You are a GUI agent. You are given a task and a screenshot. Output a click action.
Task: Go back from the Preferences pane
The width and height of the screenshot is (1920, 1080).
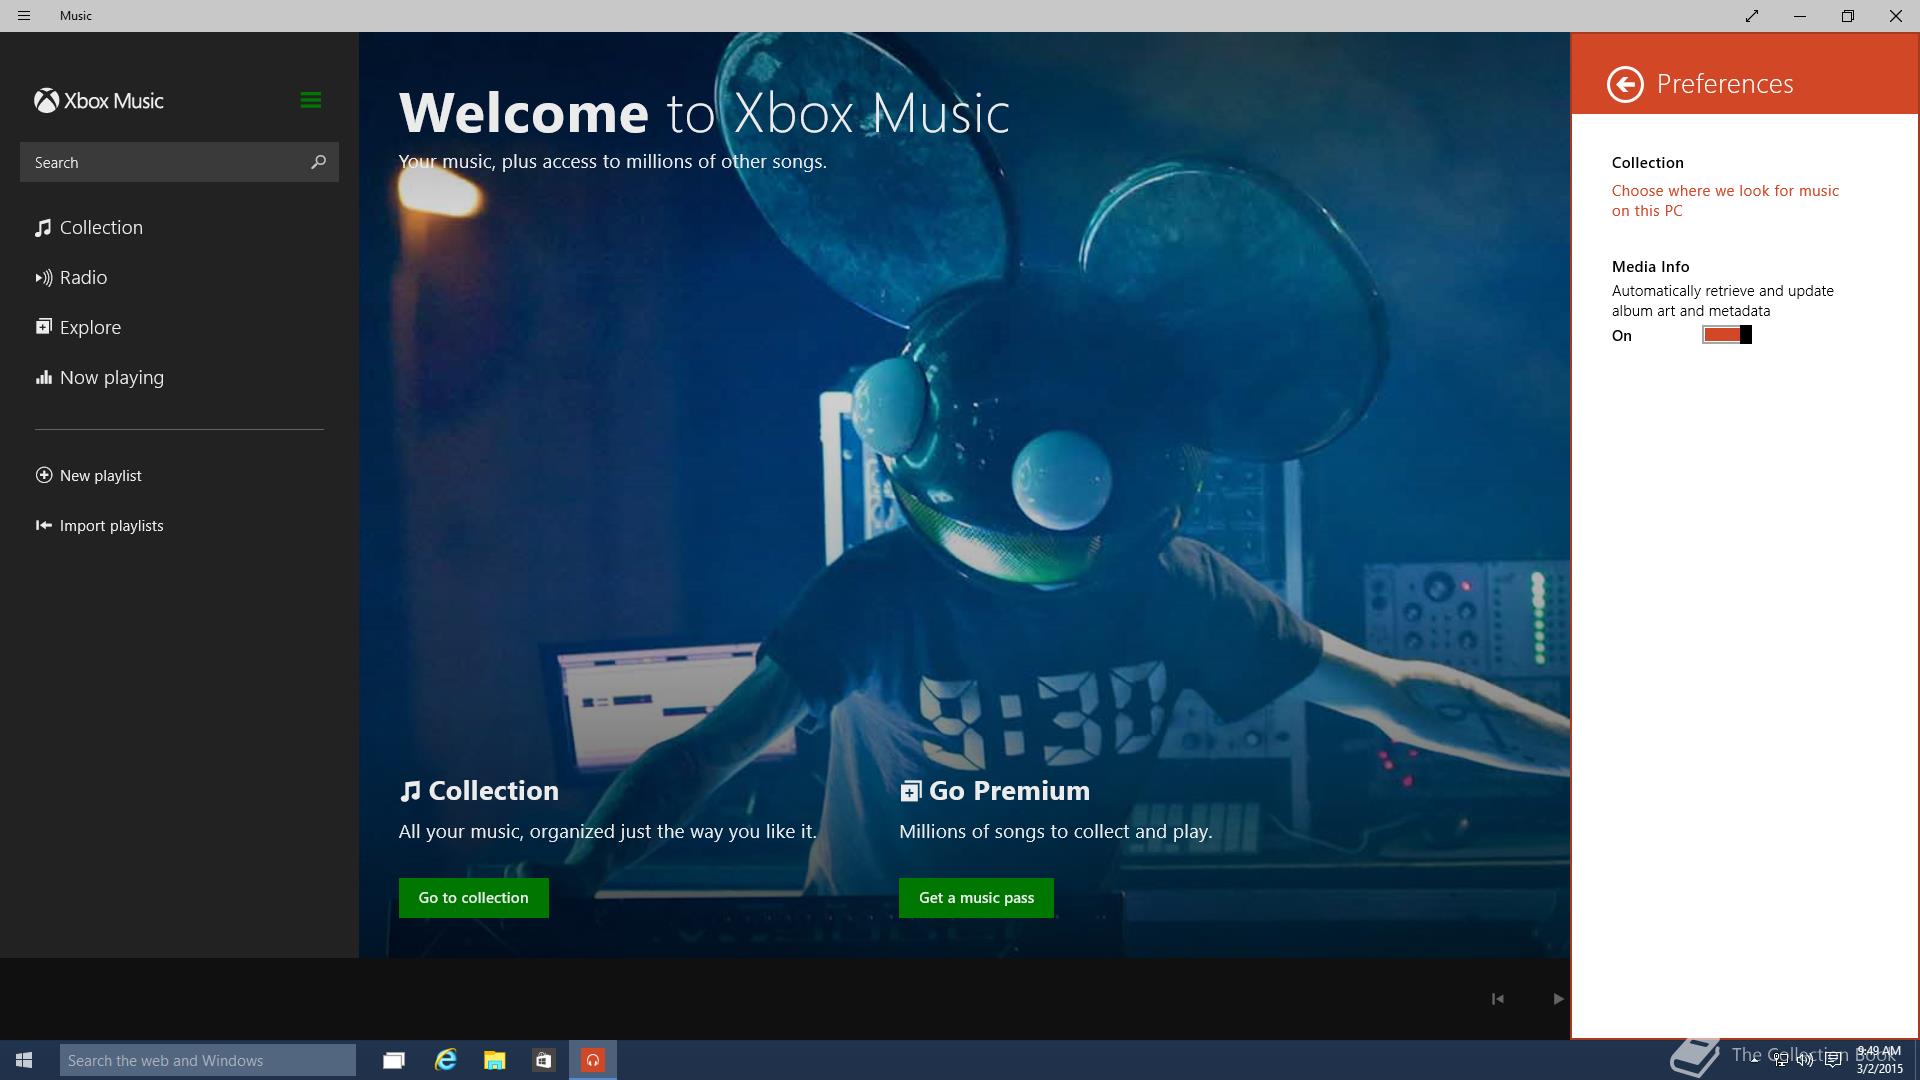[x=1625, y=84]
